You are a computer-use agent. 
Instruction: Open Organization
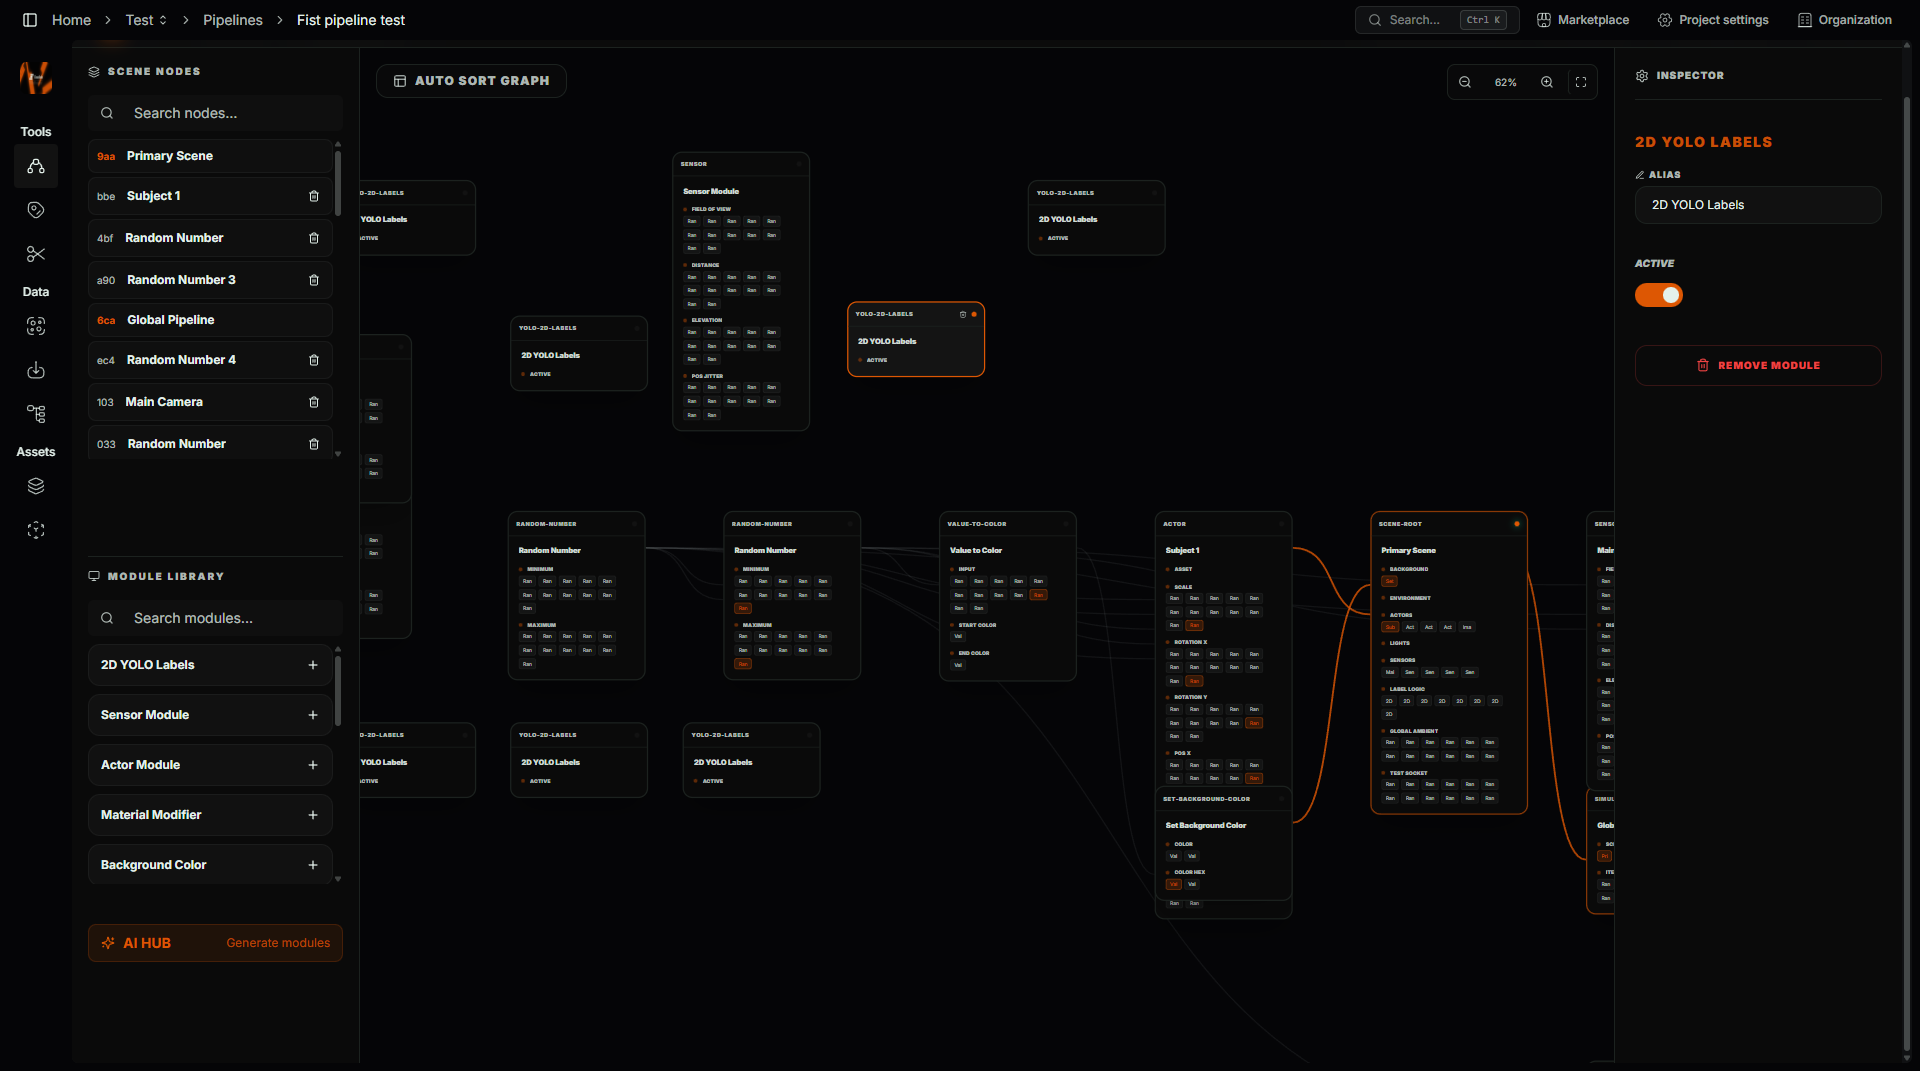(x=1845, y=20)
